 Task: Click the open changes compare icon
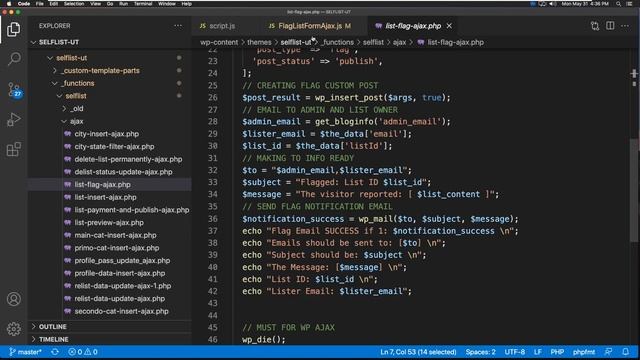[x=595, y=26]
